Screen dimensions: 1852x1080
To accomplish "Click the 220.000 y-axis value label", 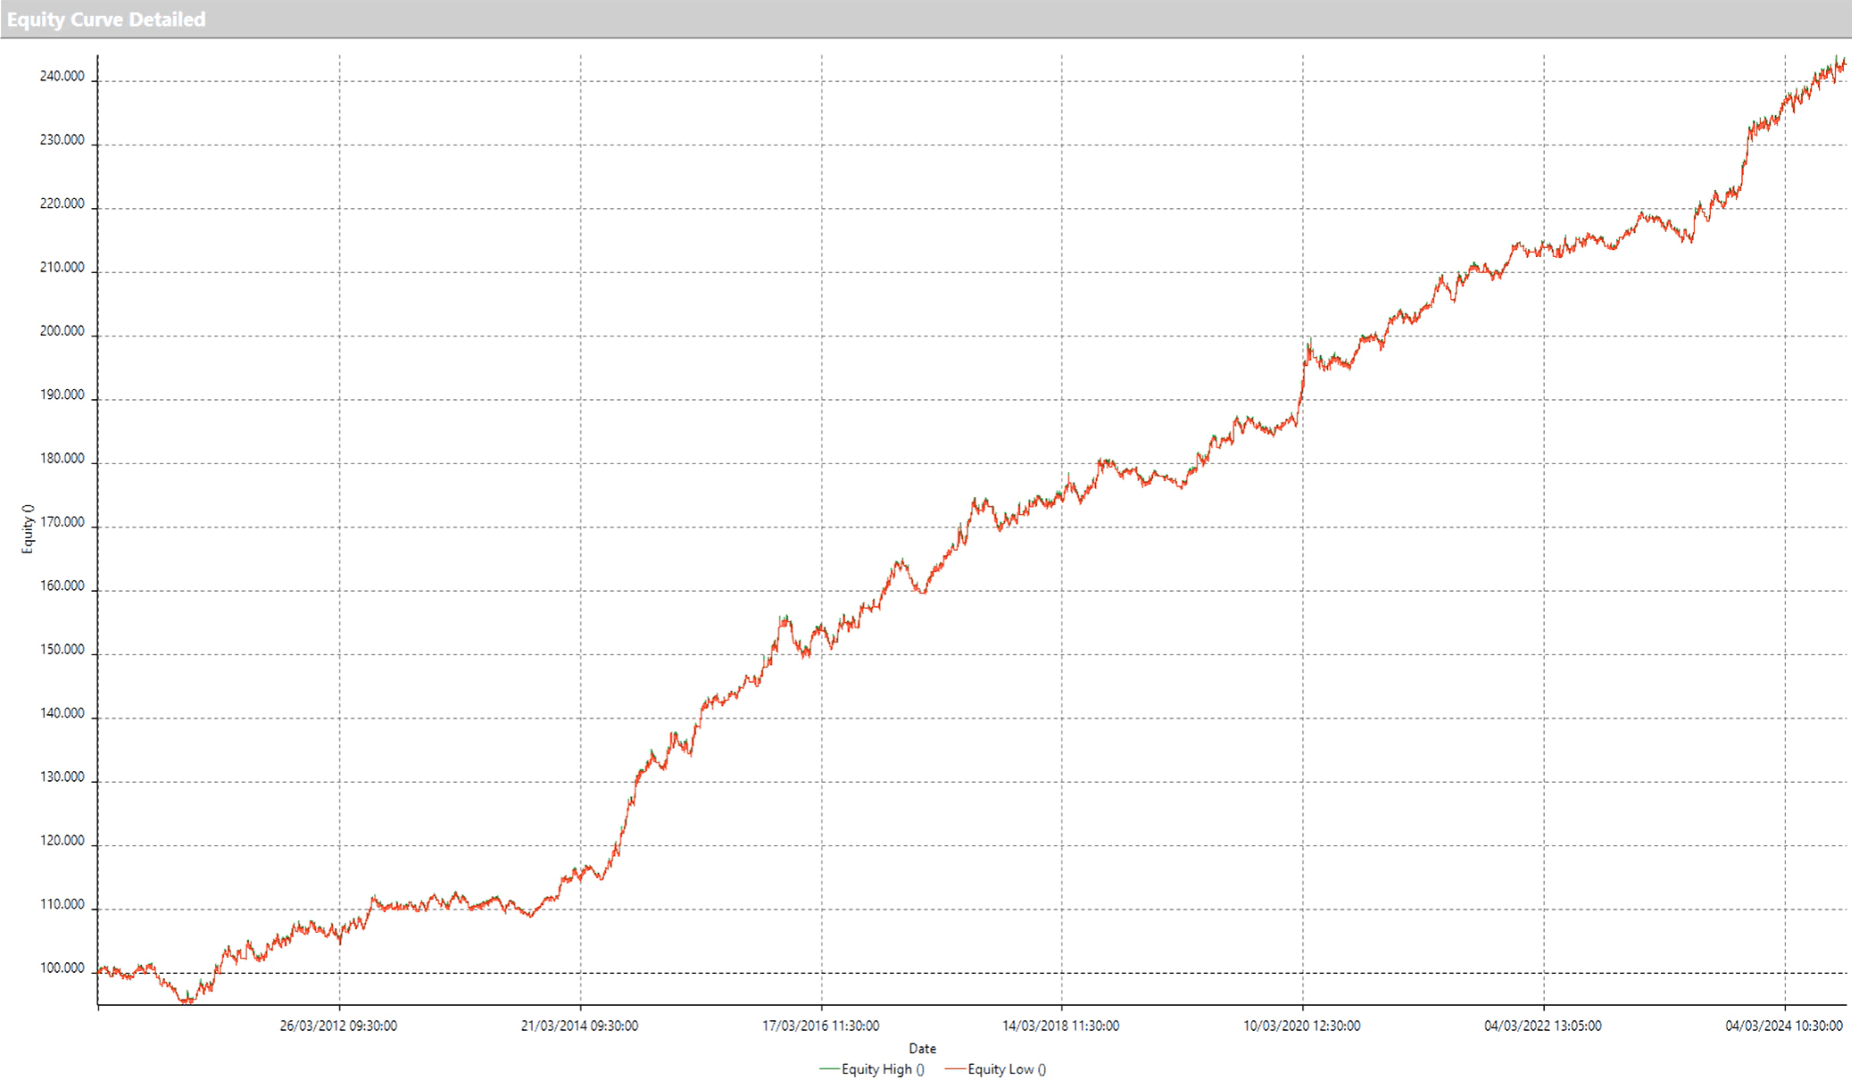I will click(62, 203).
